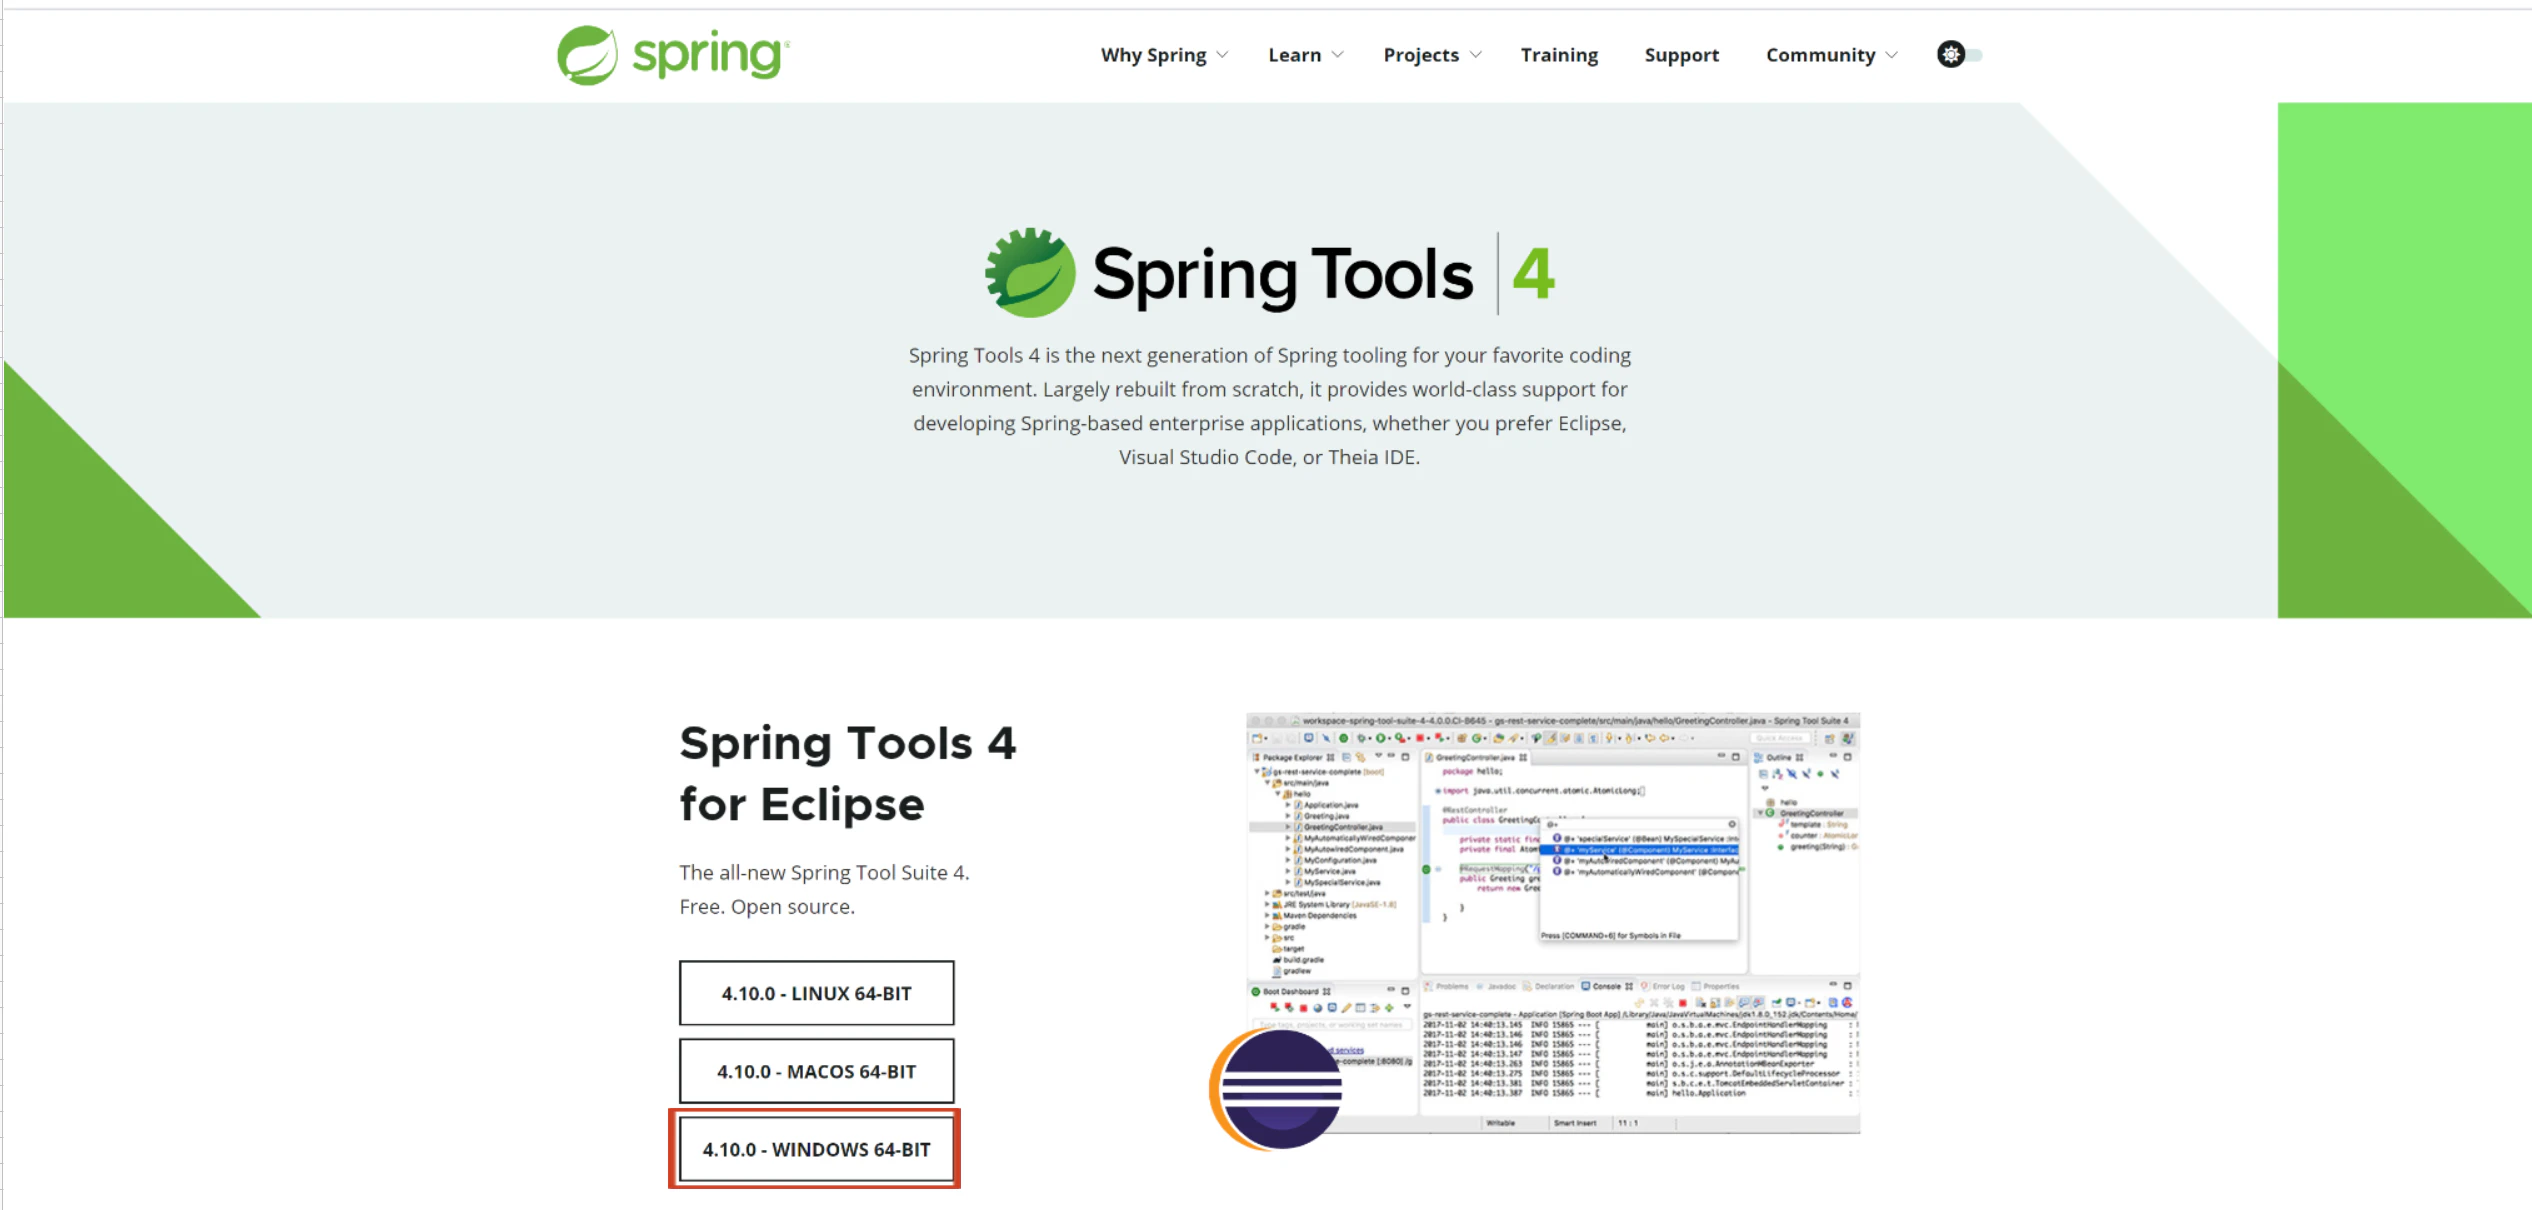The height and width of the screenshot is (1210, 2532).
Task: Click the Eclipse logo icon on screenshot
Action: pyautogui.click(x=1277, y=1089)
